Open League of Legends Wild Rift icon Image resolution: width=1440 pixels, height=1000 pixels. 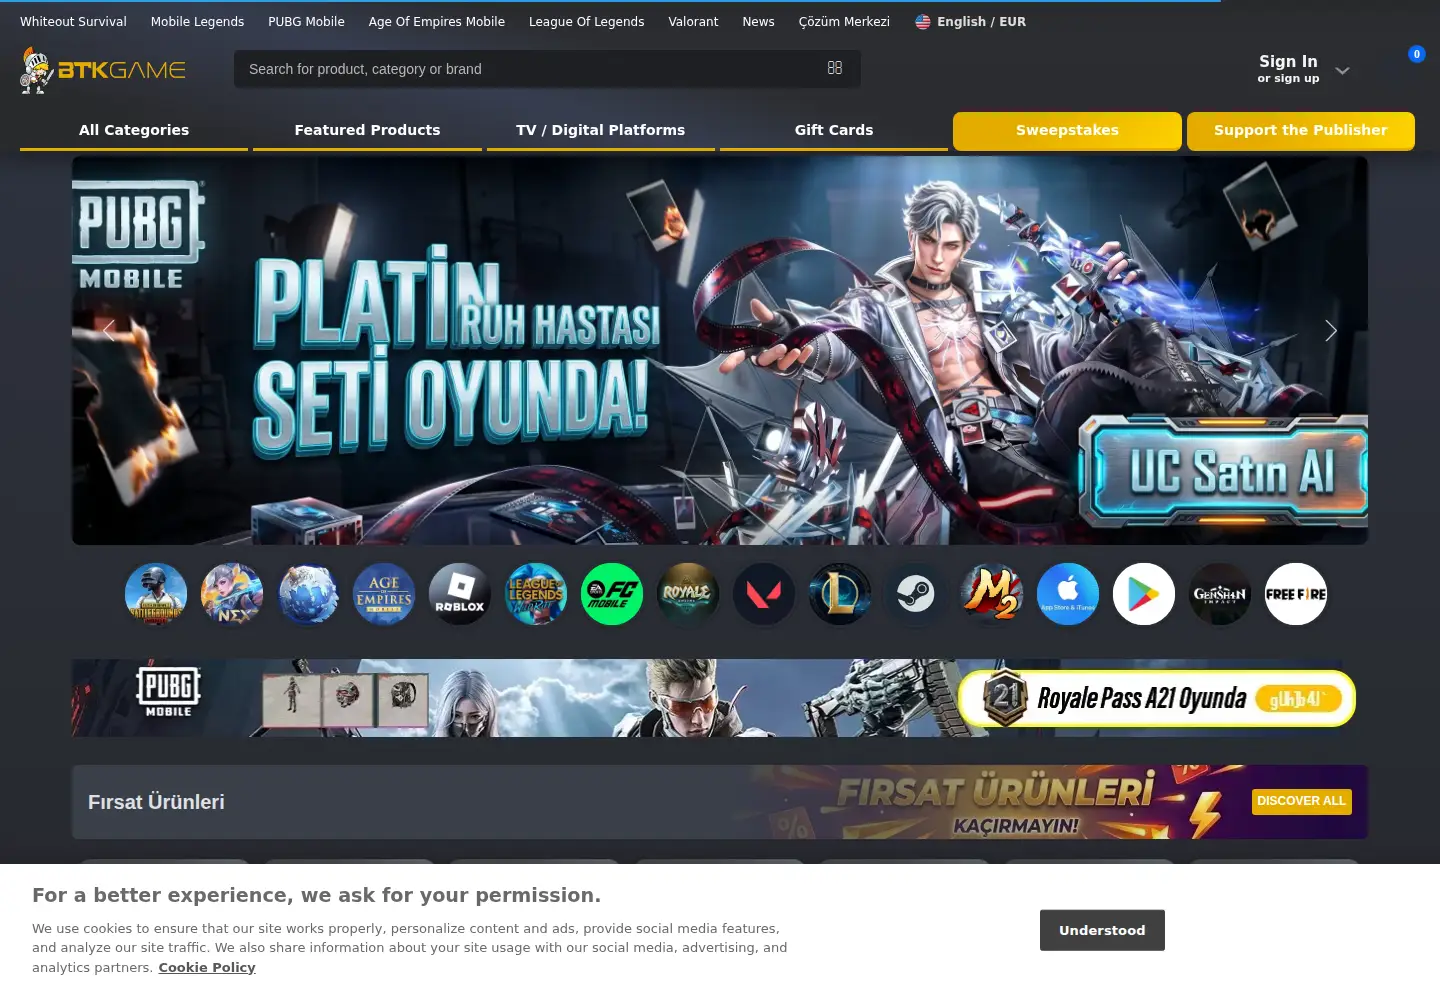click(536, 594)
